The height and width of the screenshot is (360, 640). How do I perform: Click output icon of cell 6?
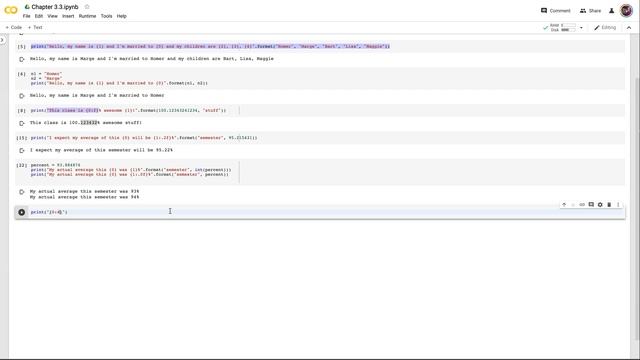pyautogui.click(x=22, y=96)
